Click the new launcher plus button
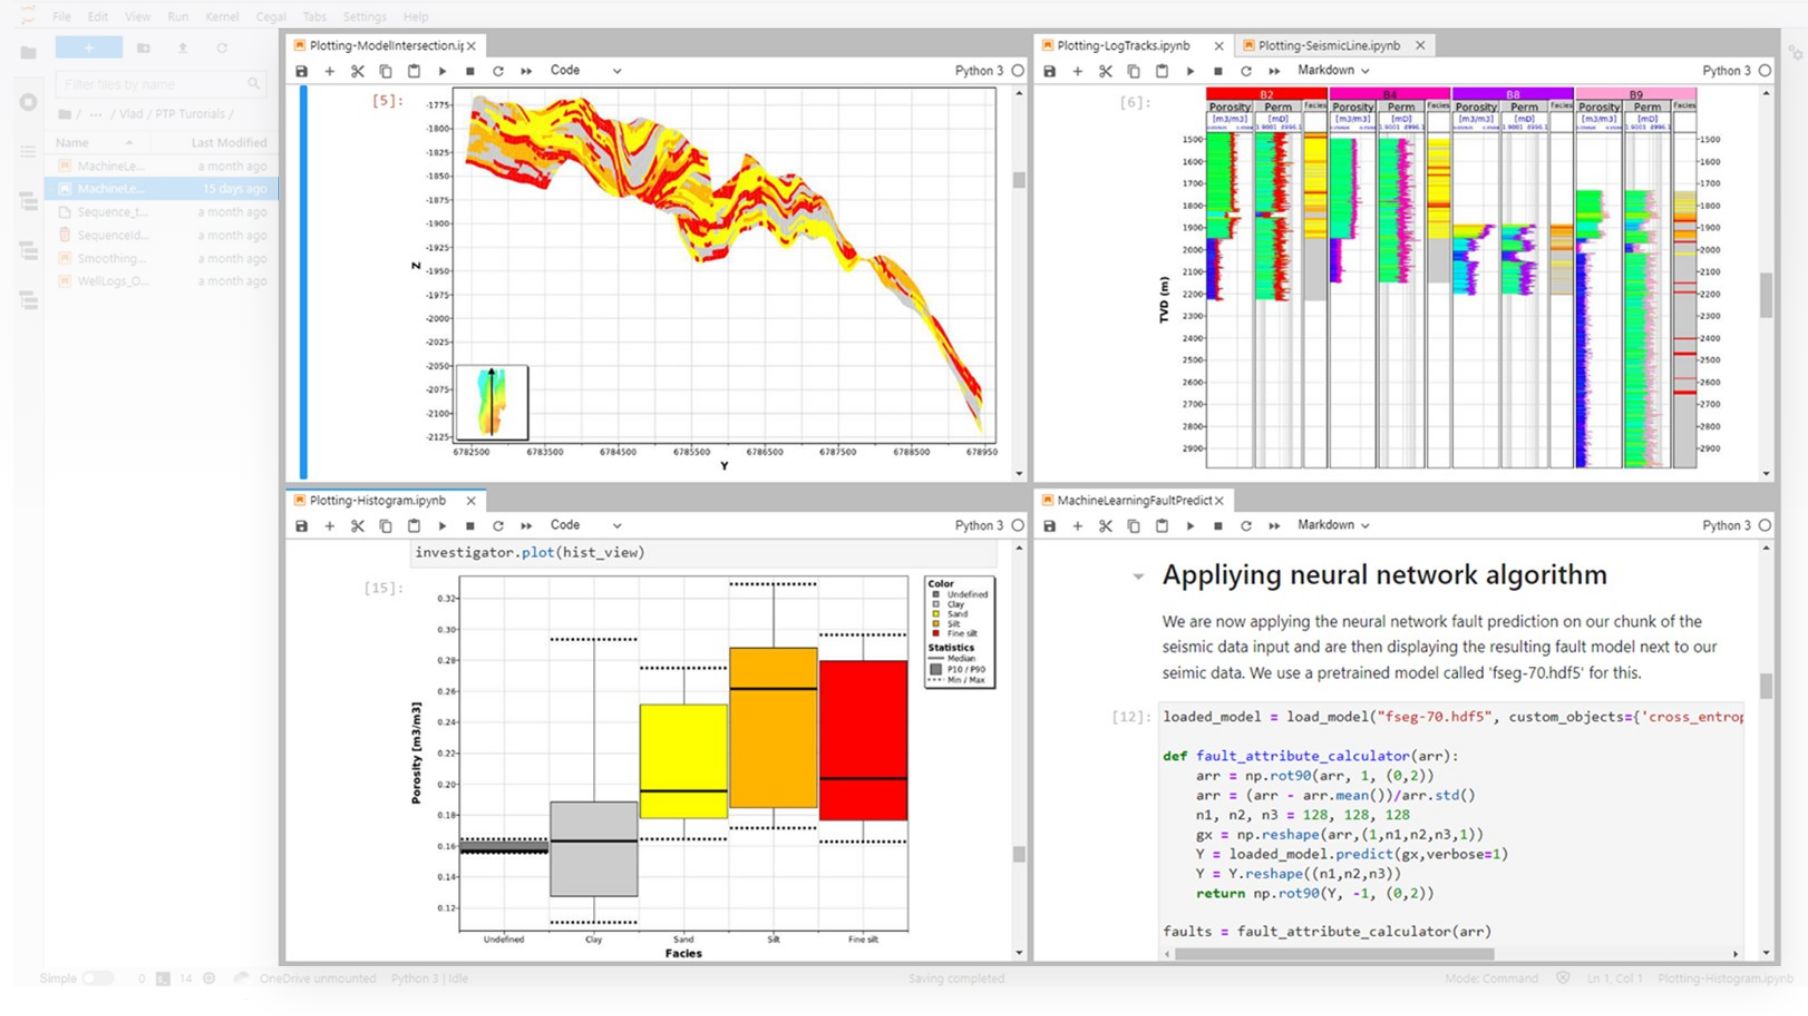 coord(89,47)
